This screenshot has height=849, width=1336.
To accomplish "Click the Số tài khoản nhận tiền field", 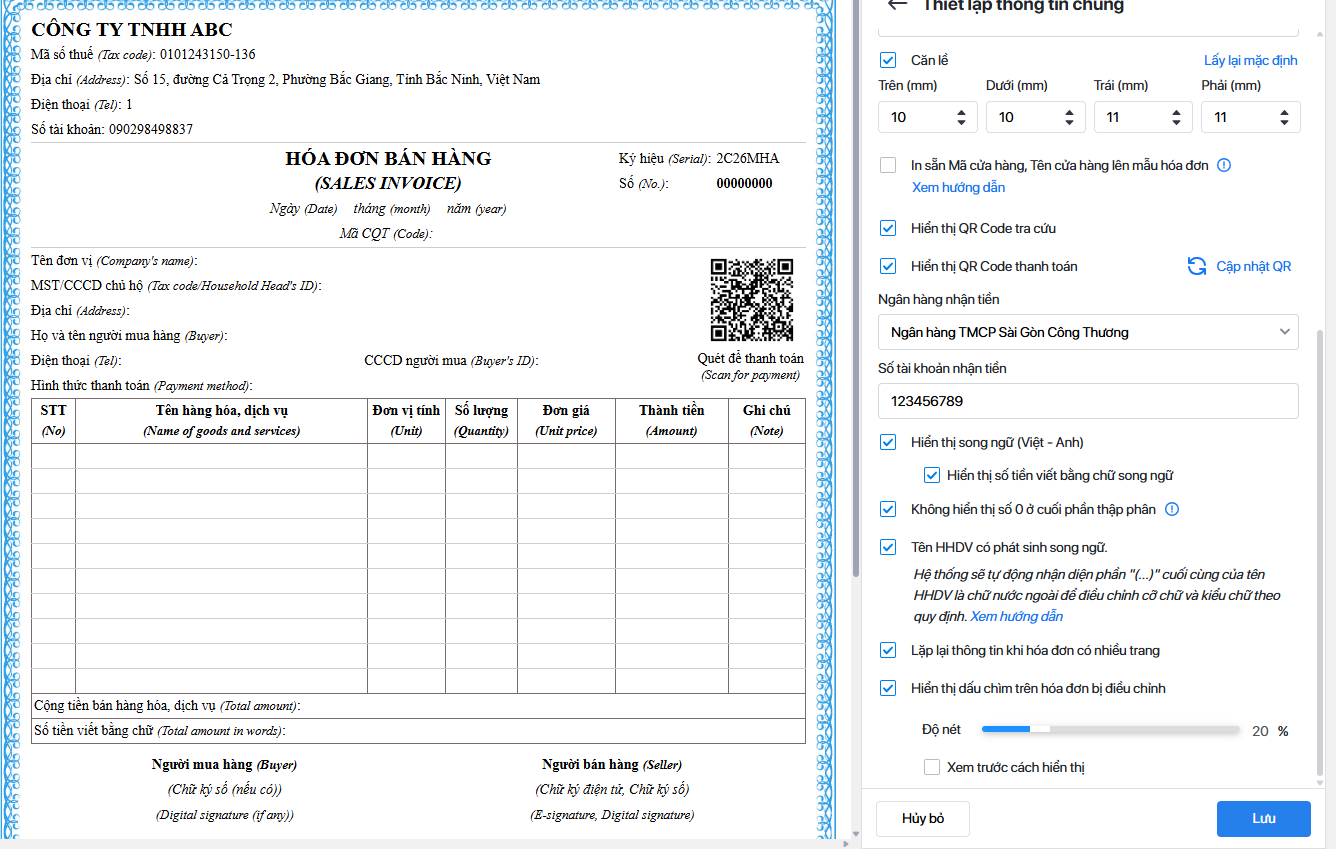I will point(1087,401).
